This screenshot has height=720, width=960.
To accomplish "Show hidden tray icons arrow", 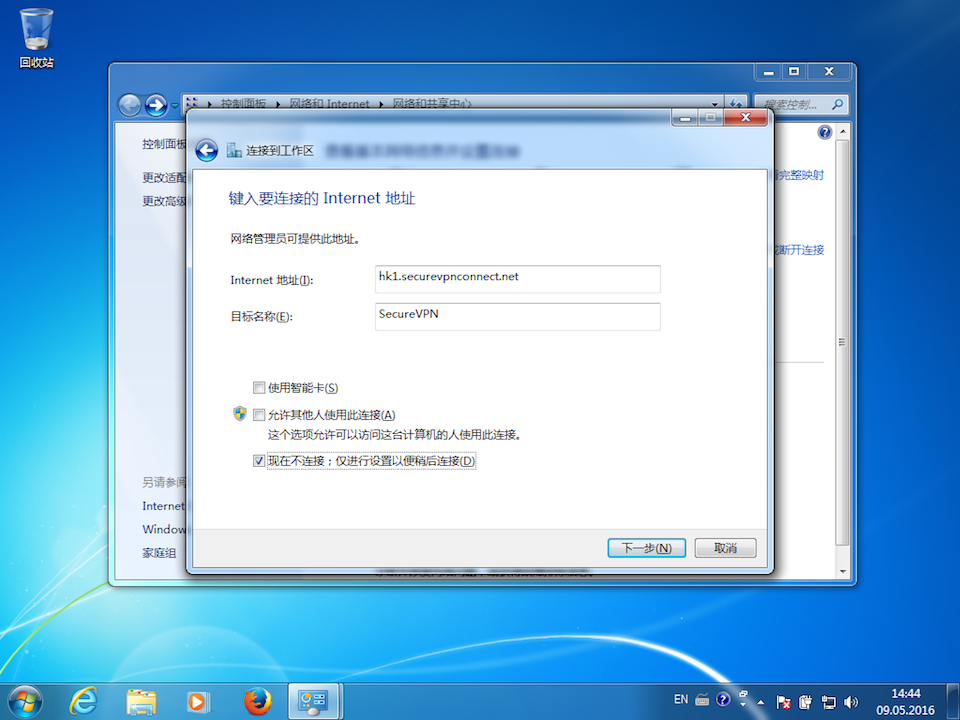I will (760, 702).
